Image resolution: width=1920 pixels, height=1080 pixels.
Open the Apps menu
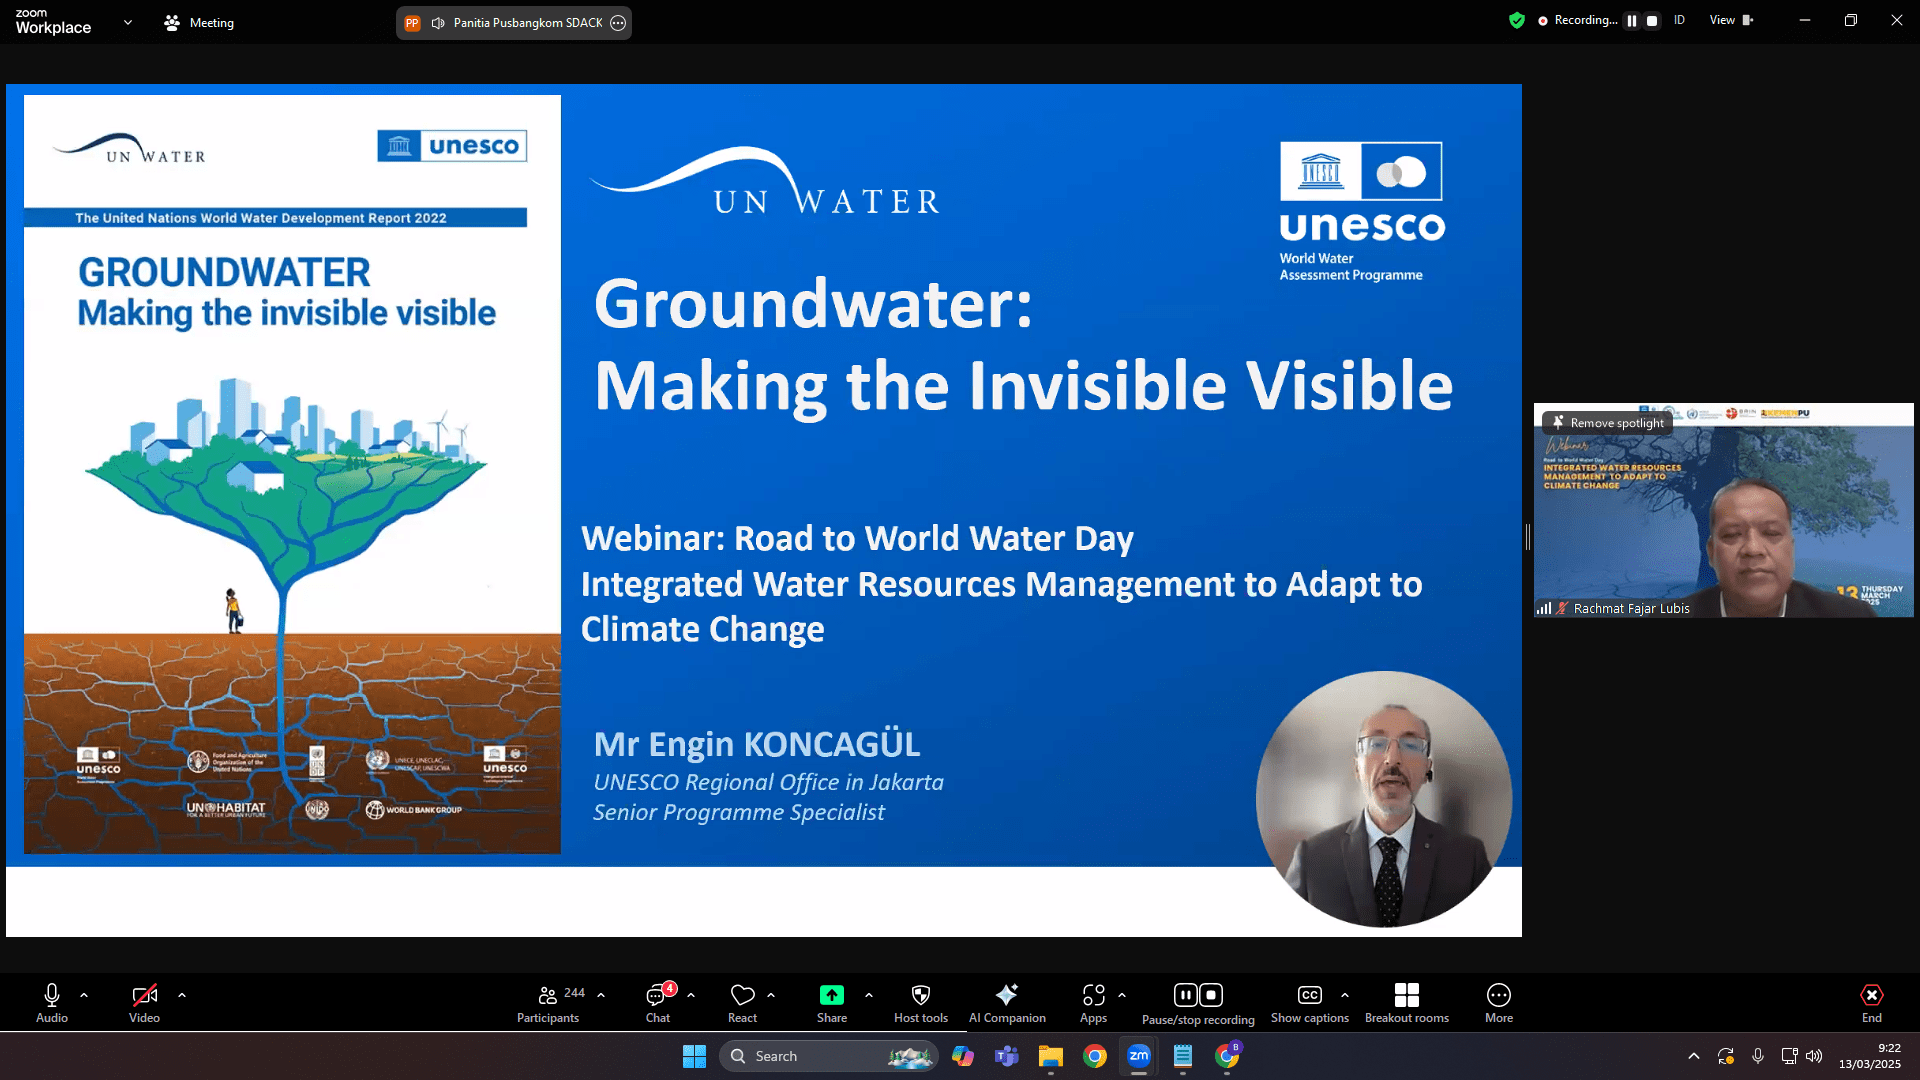click(x=1093, y=1003)
